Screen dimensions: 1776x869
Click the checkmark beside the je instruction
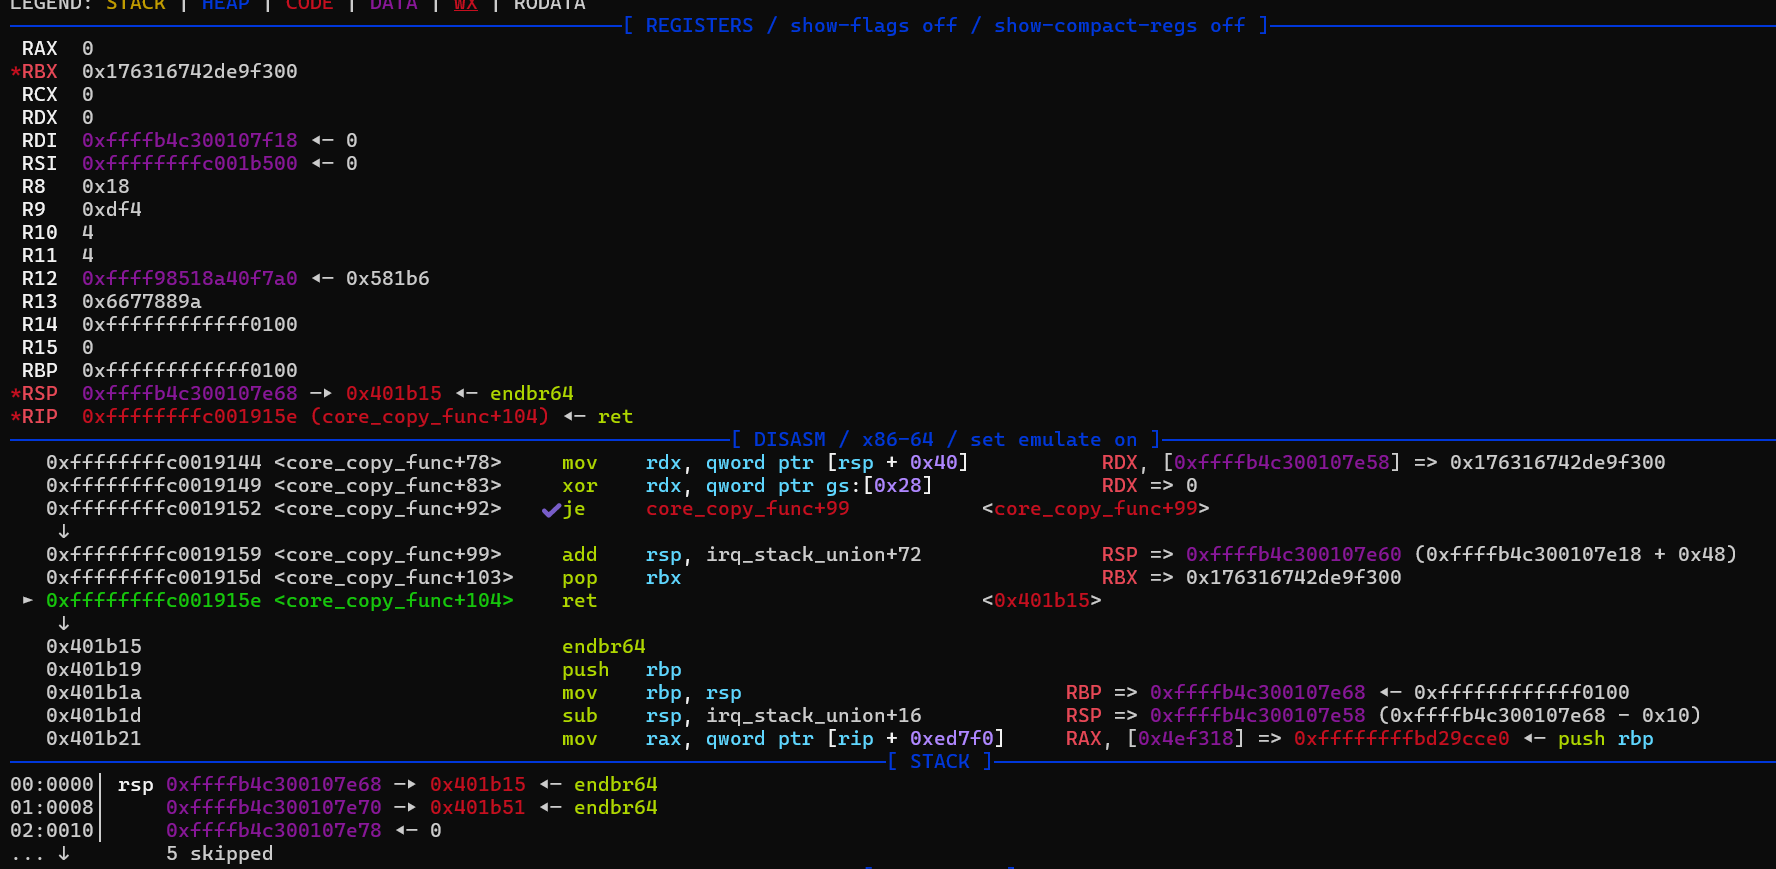click(x=550, y=510)
